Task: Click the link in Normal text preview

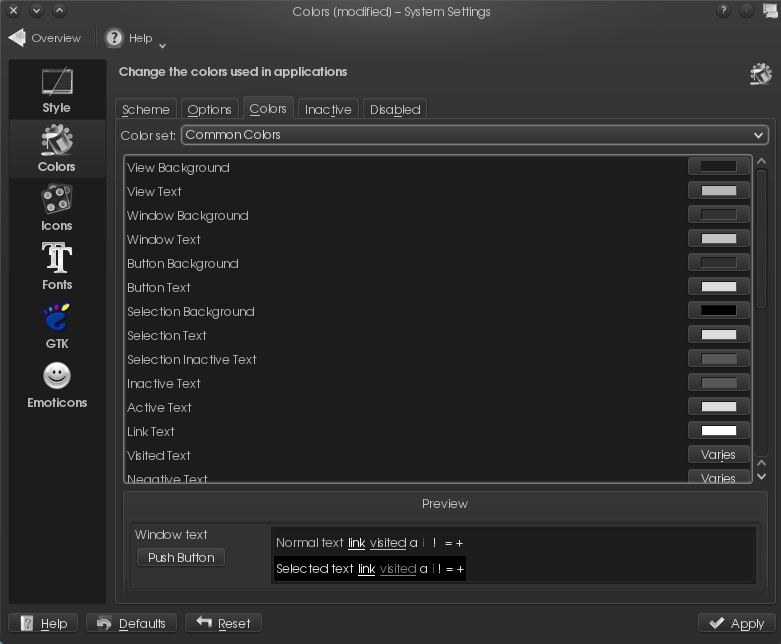Action: [x=357, y=543]
